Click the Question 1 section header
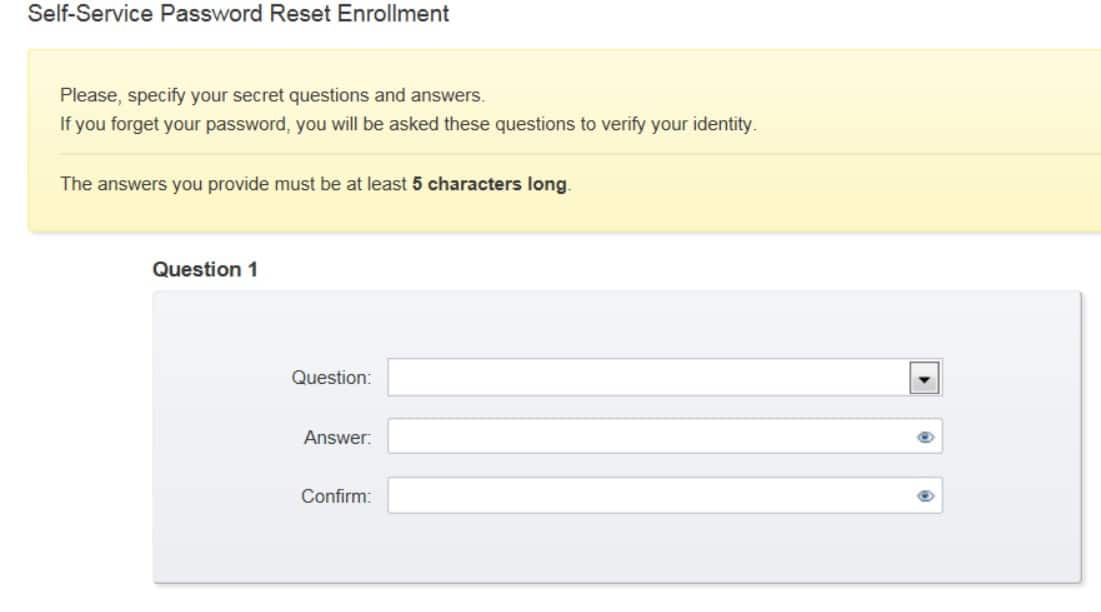1101x612 pixels. (x=208, y=268)
